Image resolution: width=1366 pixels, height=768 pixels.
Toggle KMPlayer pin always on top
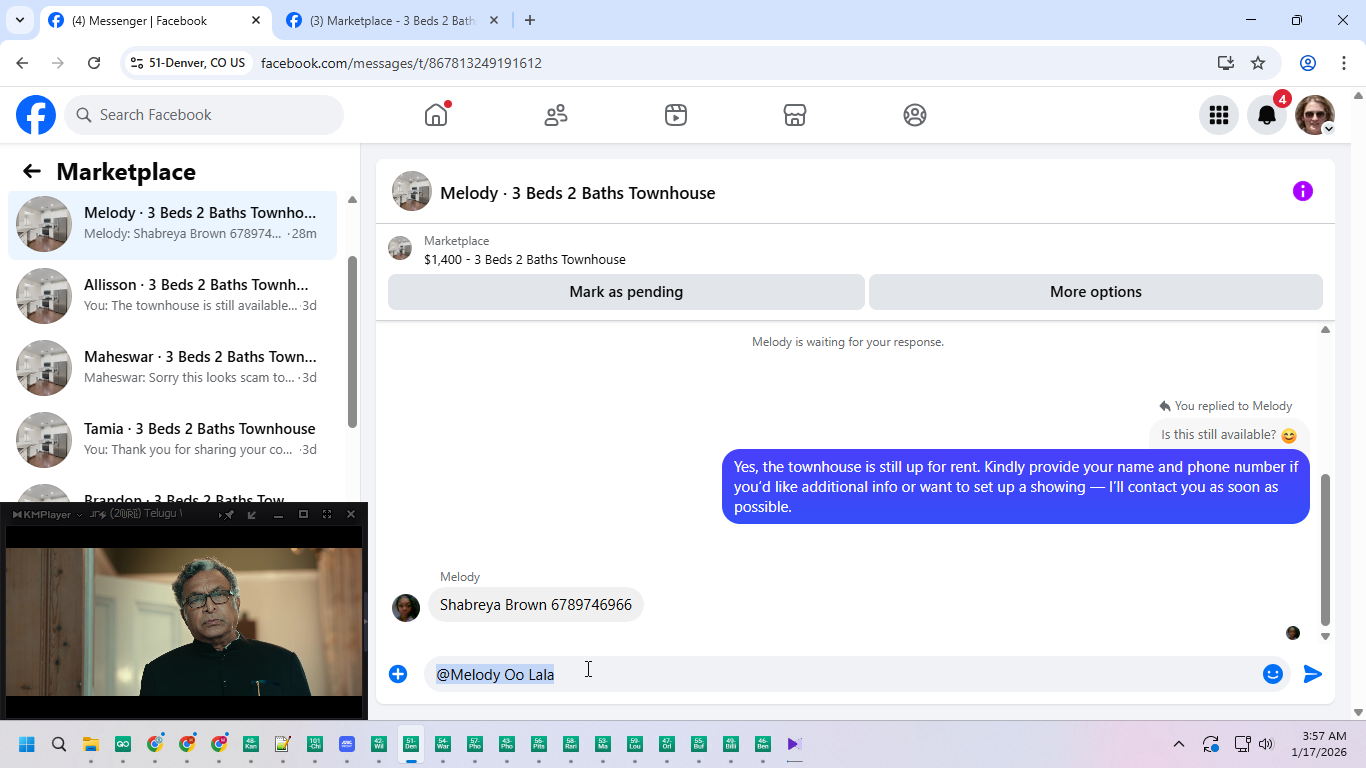pos(229,514)
